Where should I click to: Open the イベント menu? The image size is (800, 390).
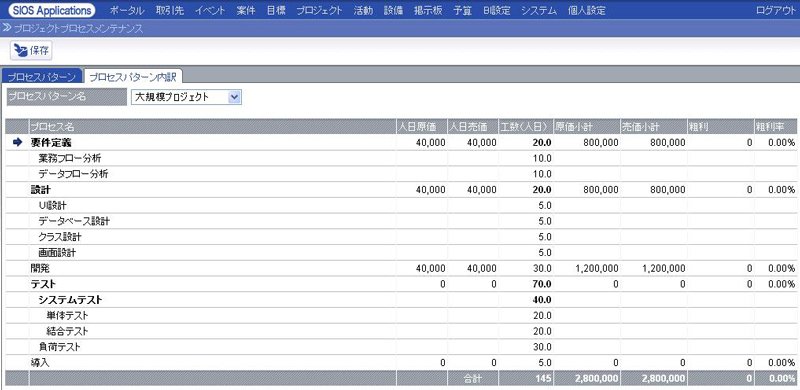click(210, 11)
